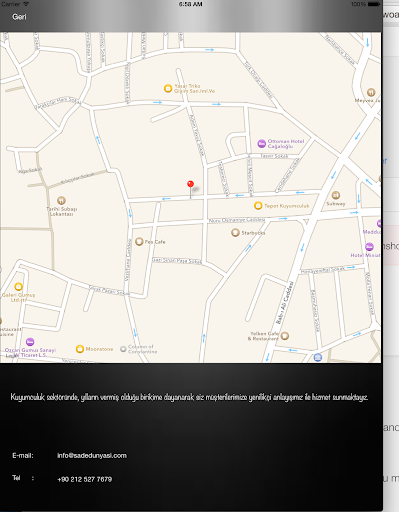Tap the Column of Constantine landmark icon

pyautogui.click(x=123, y=349)
